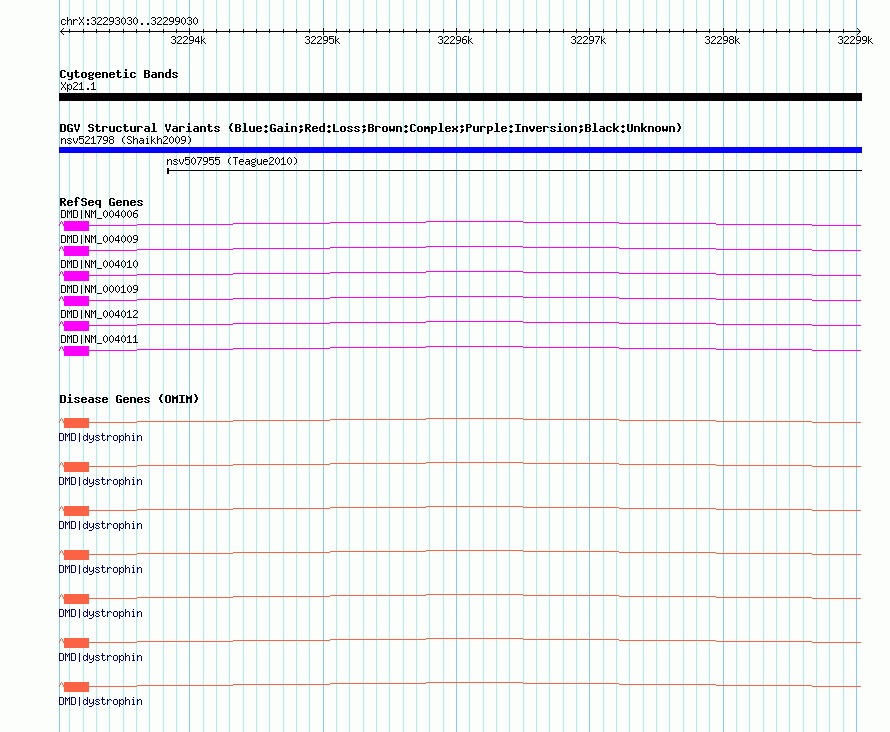Open the DMD|NM_004012 transcript label
The image size is (890, 732).
(x=99, y=314)
